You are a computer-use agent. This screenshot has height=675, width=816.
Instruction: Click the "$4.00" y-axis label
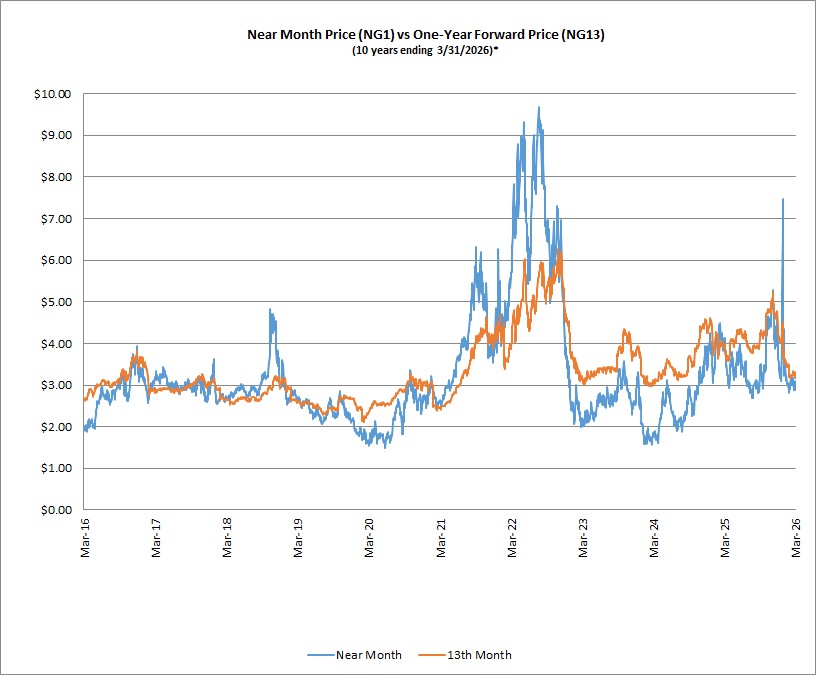click(56, 343)
